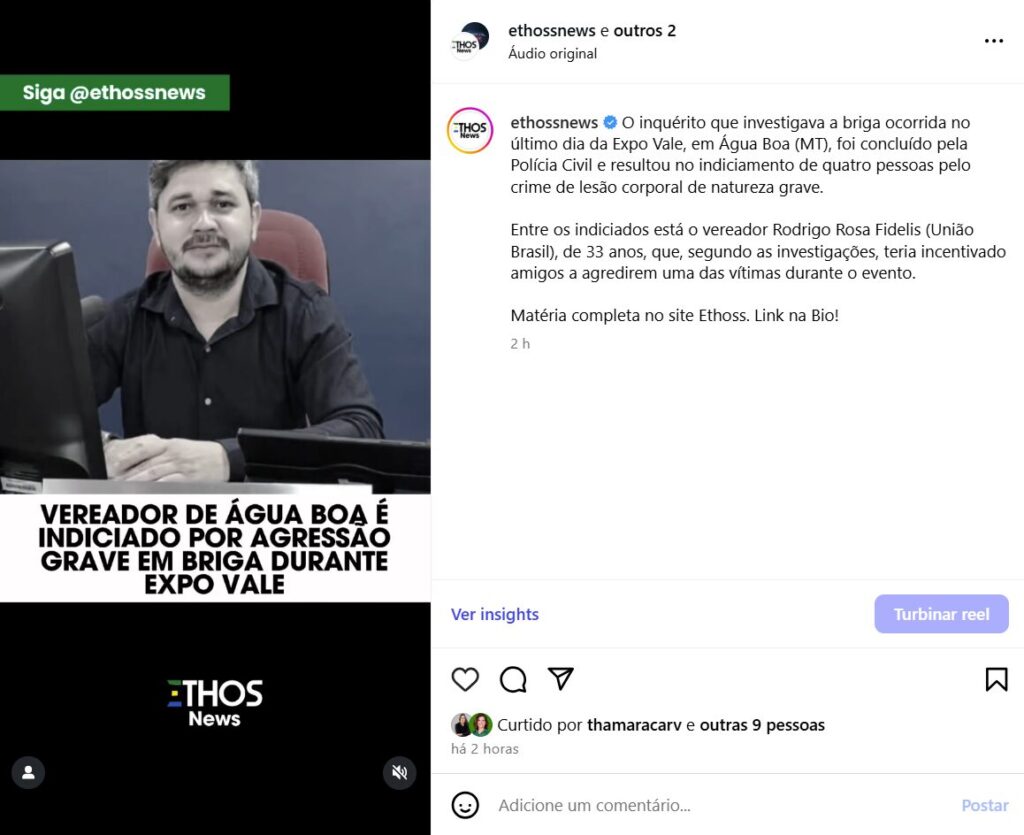Click the 'Postar' comment button
Image resolution: width=1024 pixels, height=835 pixels.
[x=985, y=805]
